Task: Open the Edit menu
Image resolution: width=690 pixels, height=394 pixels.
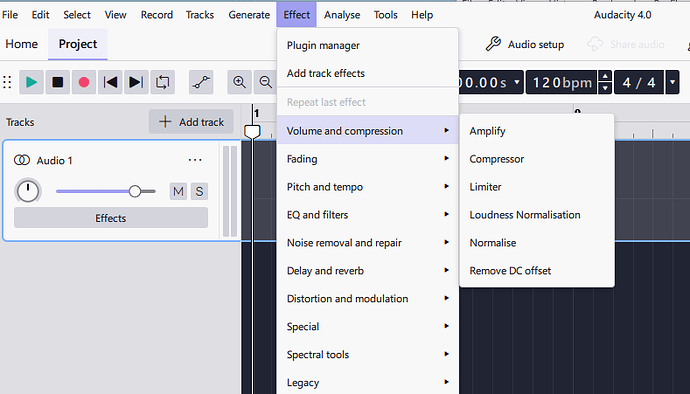Action: click(x=40, y=15)
